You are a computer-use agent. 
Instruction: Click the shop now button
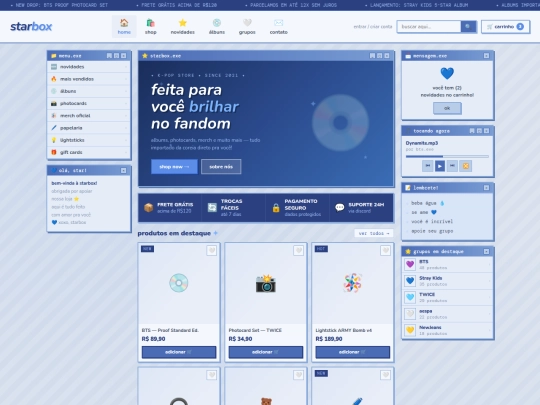[x=174, y=167]
